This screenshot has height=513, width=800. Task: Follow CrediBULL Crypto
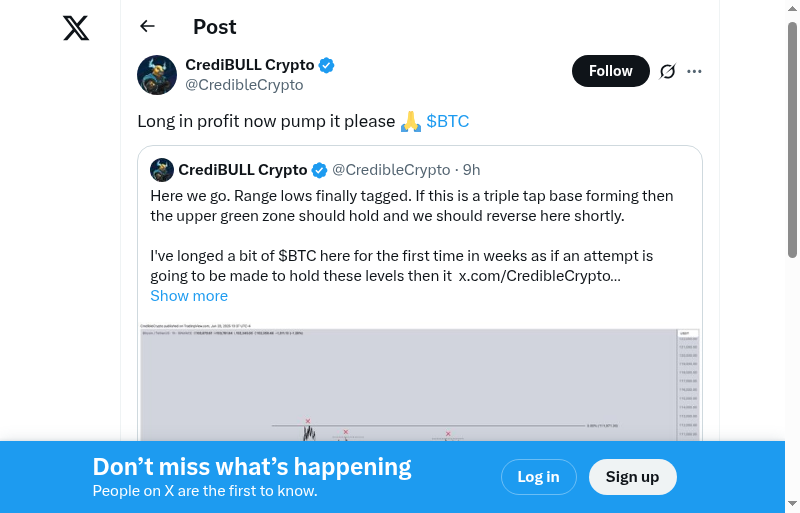[x=610, y=71]
